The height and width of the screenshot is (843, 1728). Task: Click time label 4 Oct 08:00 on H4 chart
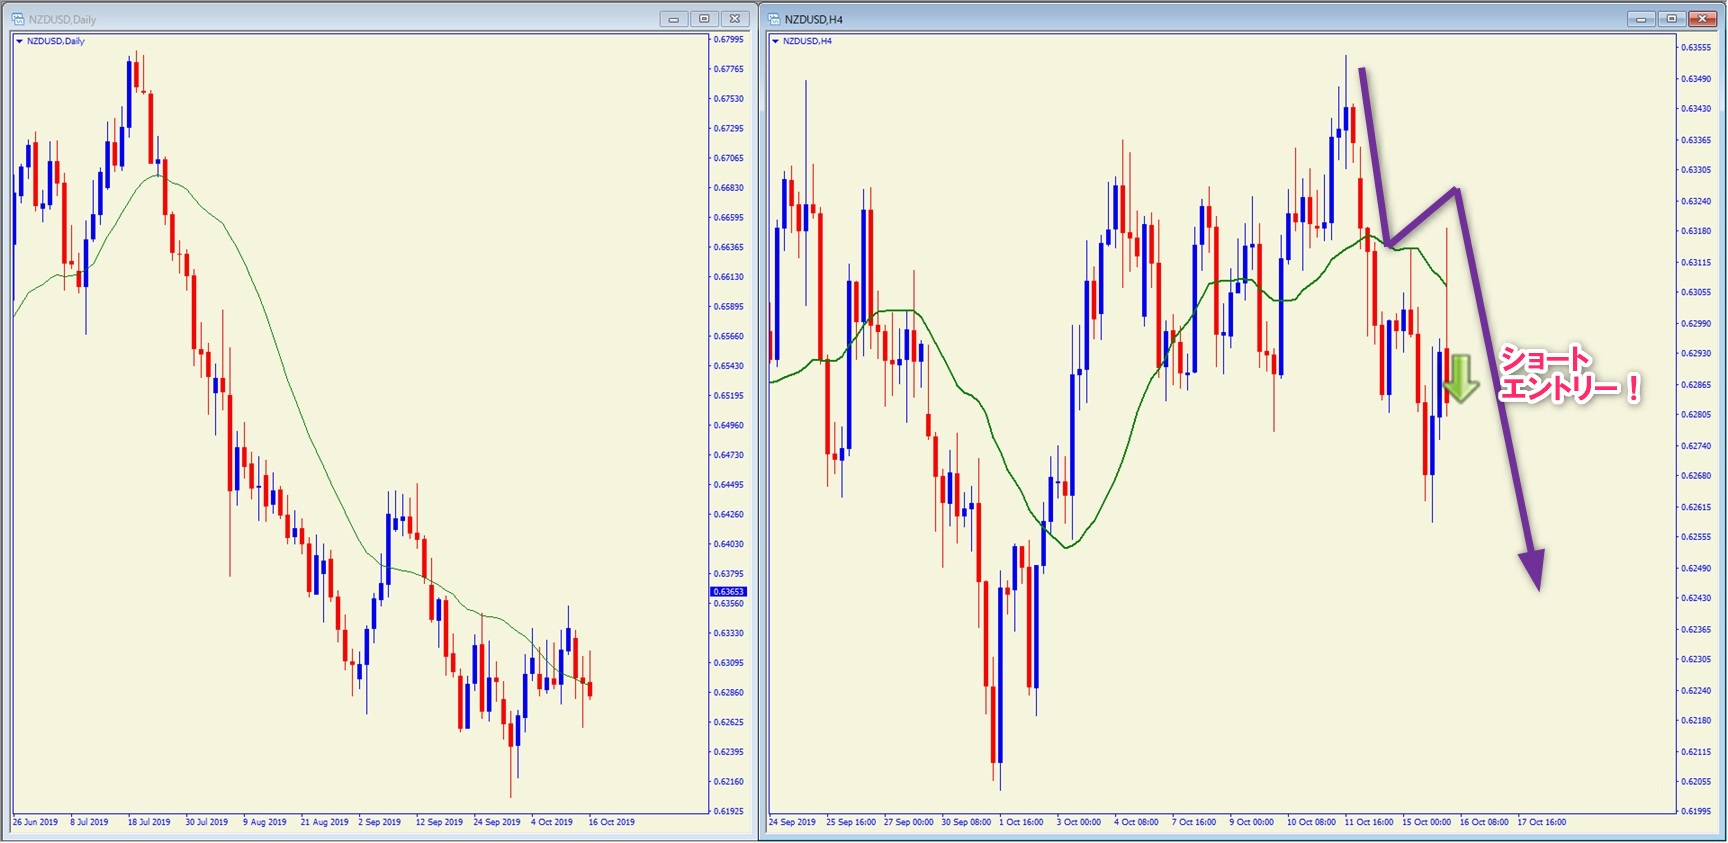click(x=1136, y=822)
